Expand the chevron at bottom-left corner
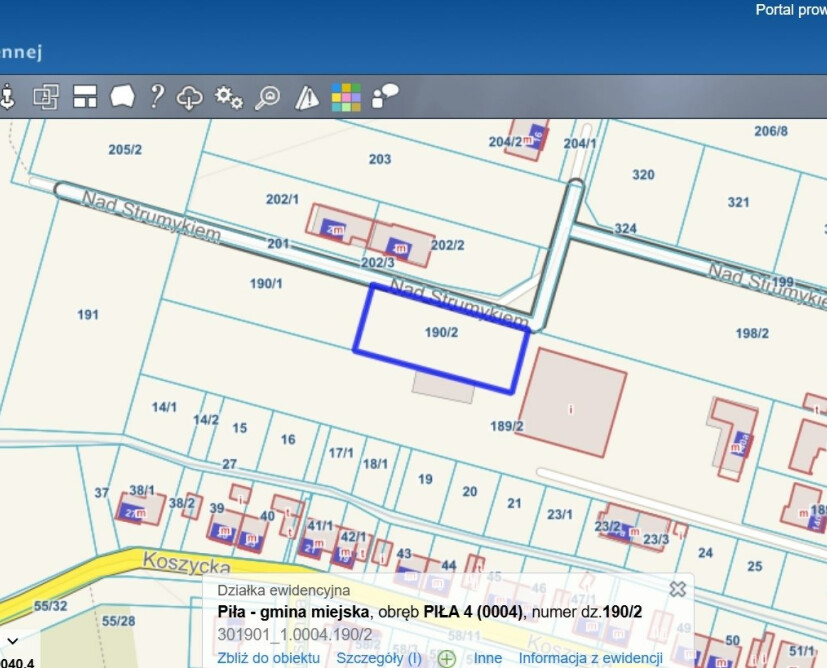Viewport: 827px width, 668px height. (12, 640)
